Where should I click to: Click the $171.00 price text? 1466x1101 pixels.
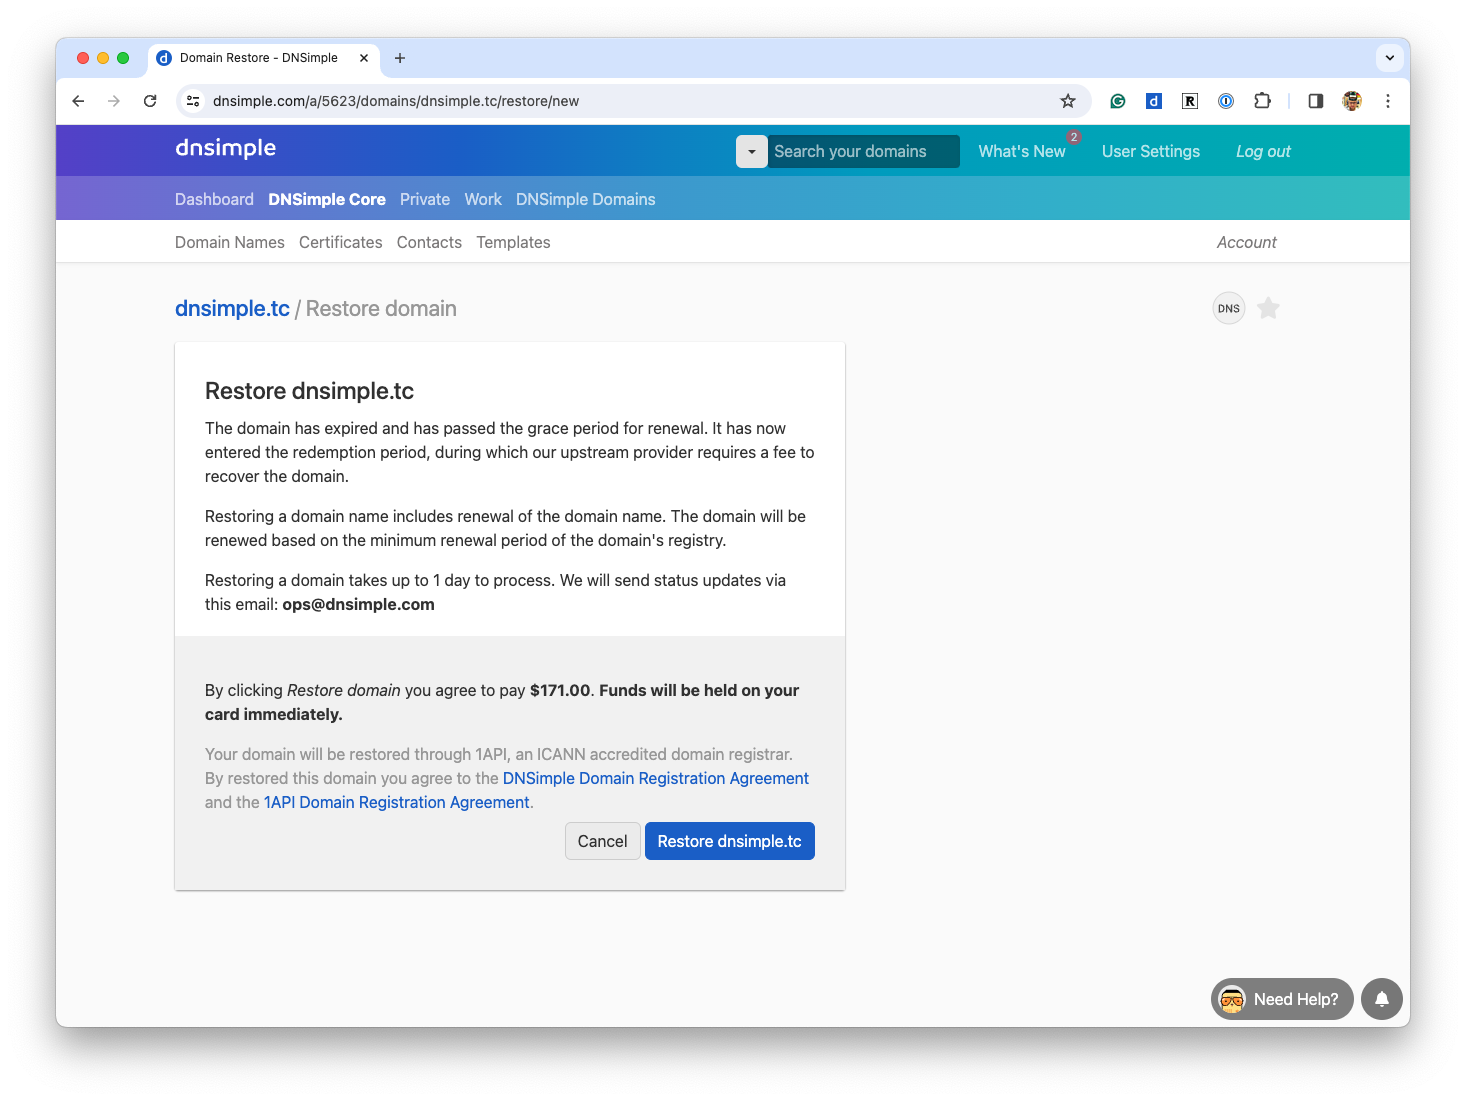click(560, 690)
